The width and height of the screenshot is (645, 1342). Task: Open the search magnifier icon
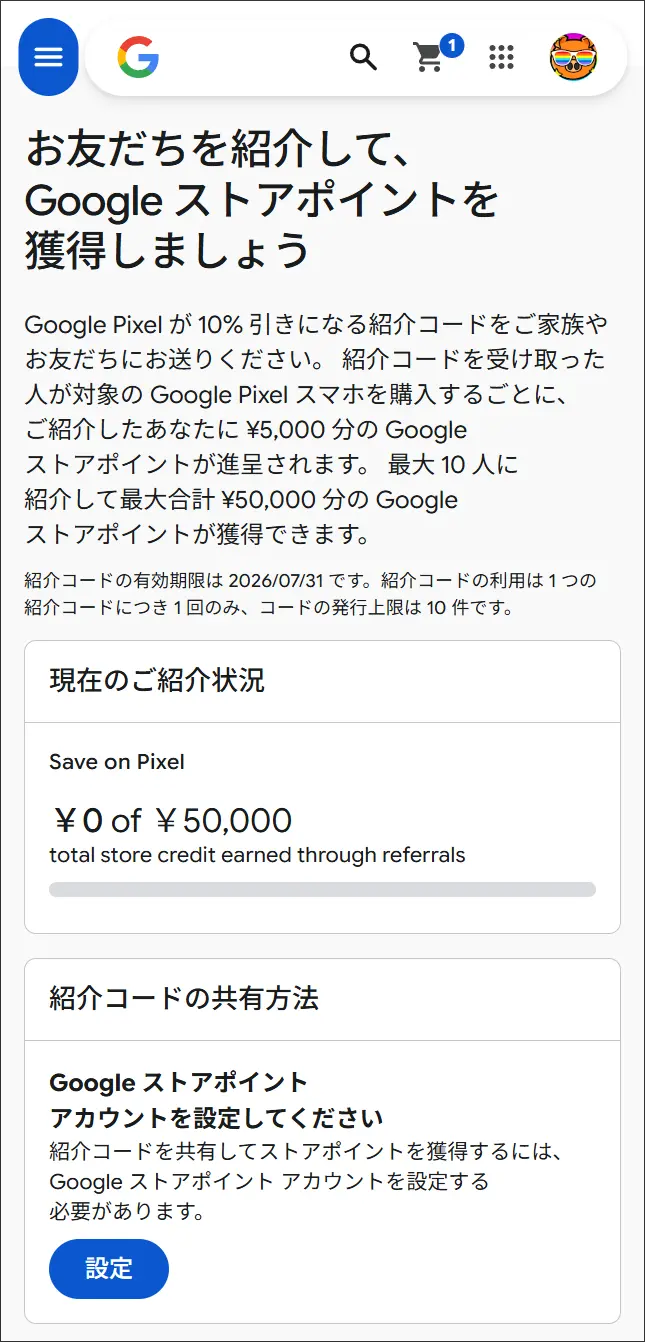[x=363, y=57]
